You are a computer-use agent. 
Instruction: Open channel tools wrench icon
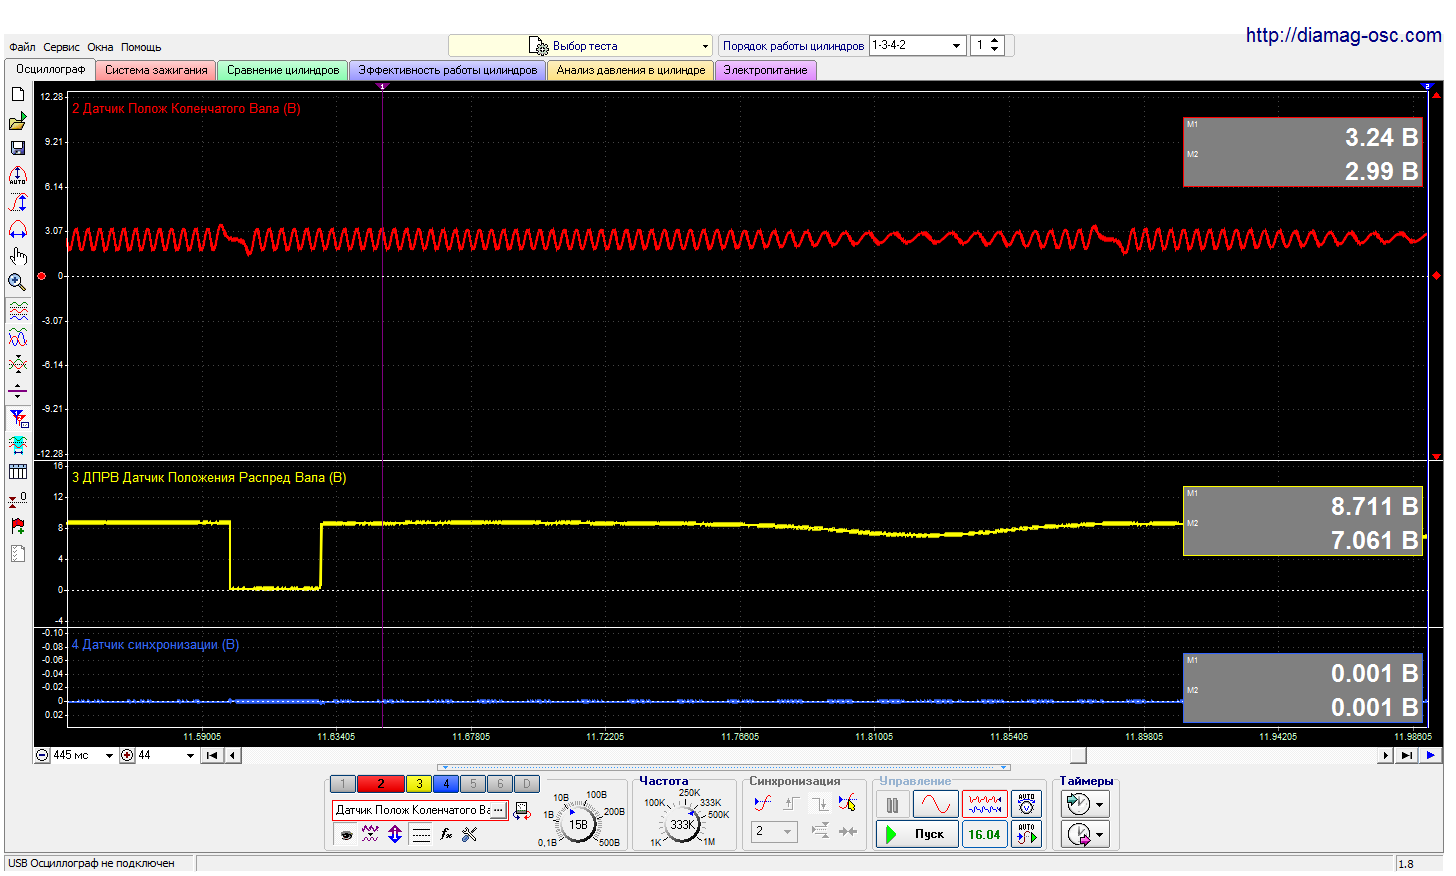click(470, 834)
